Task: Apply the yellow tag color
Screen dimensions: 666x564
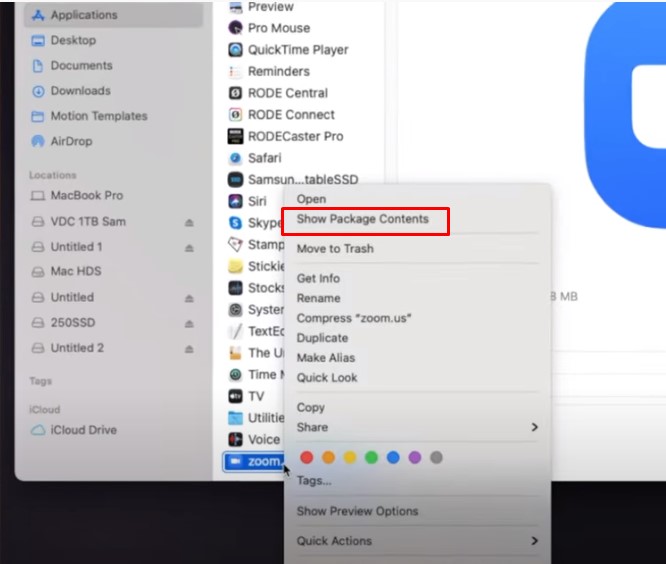Action: click(x=350, y=458)
